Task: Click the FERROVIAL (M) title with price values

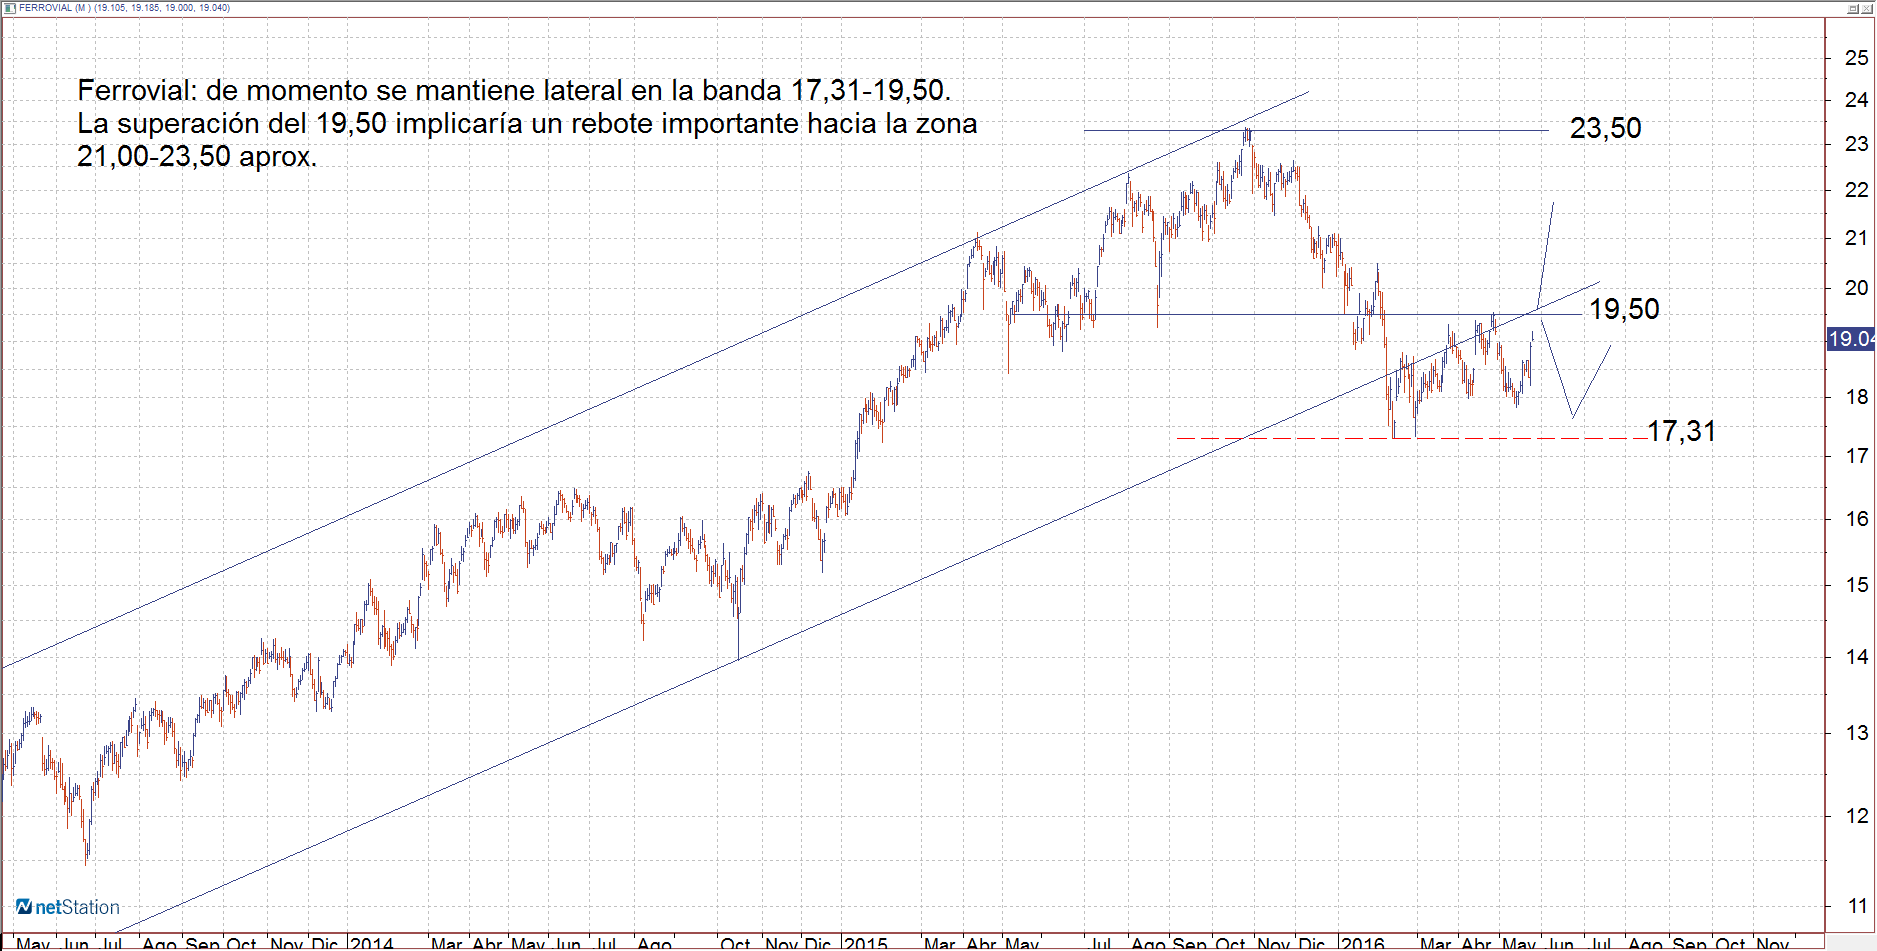Action: (x=124, y=8)
